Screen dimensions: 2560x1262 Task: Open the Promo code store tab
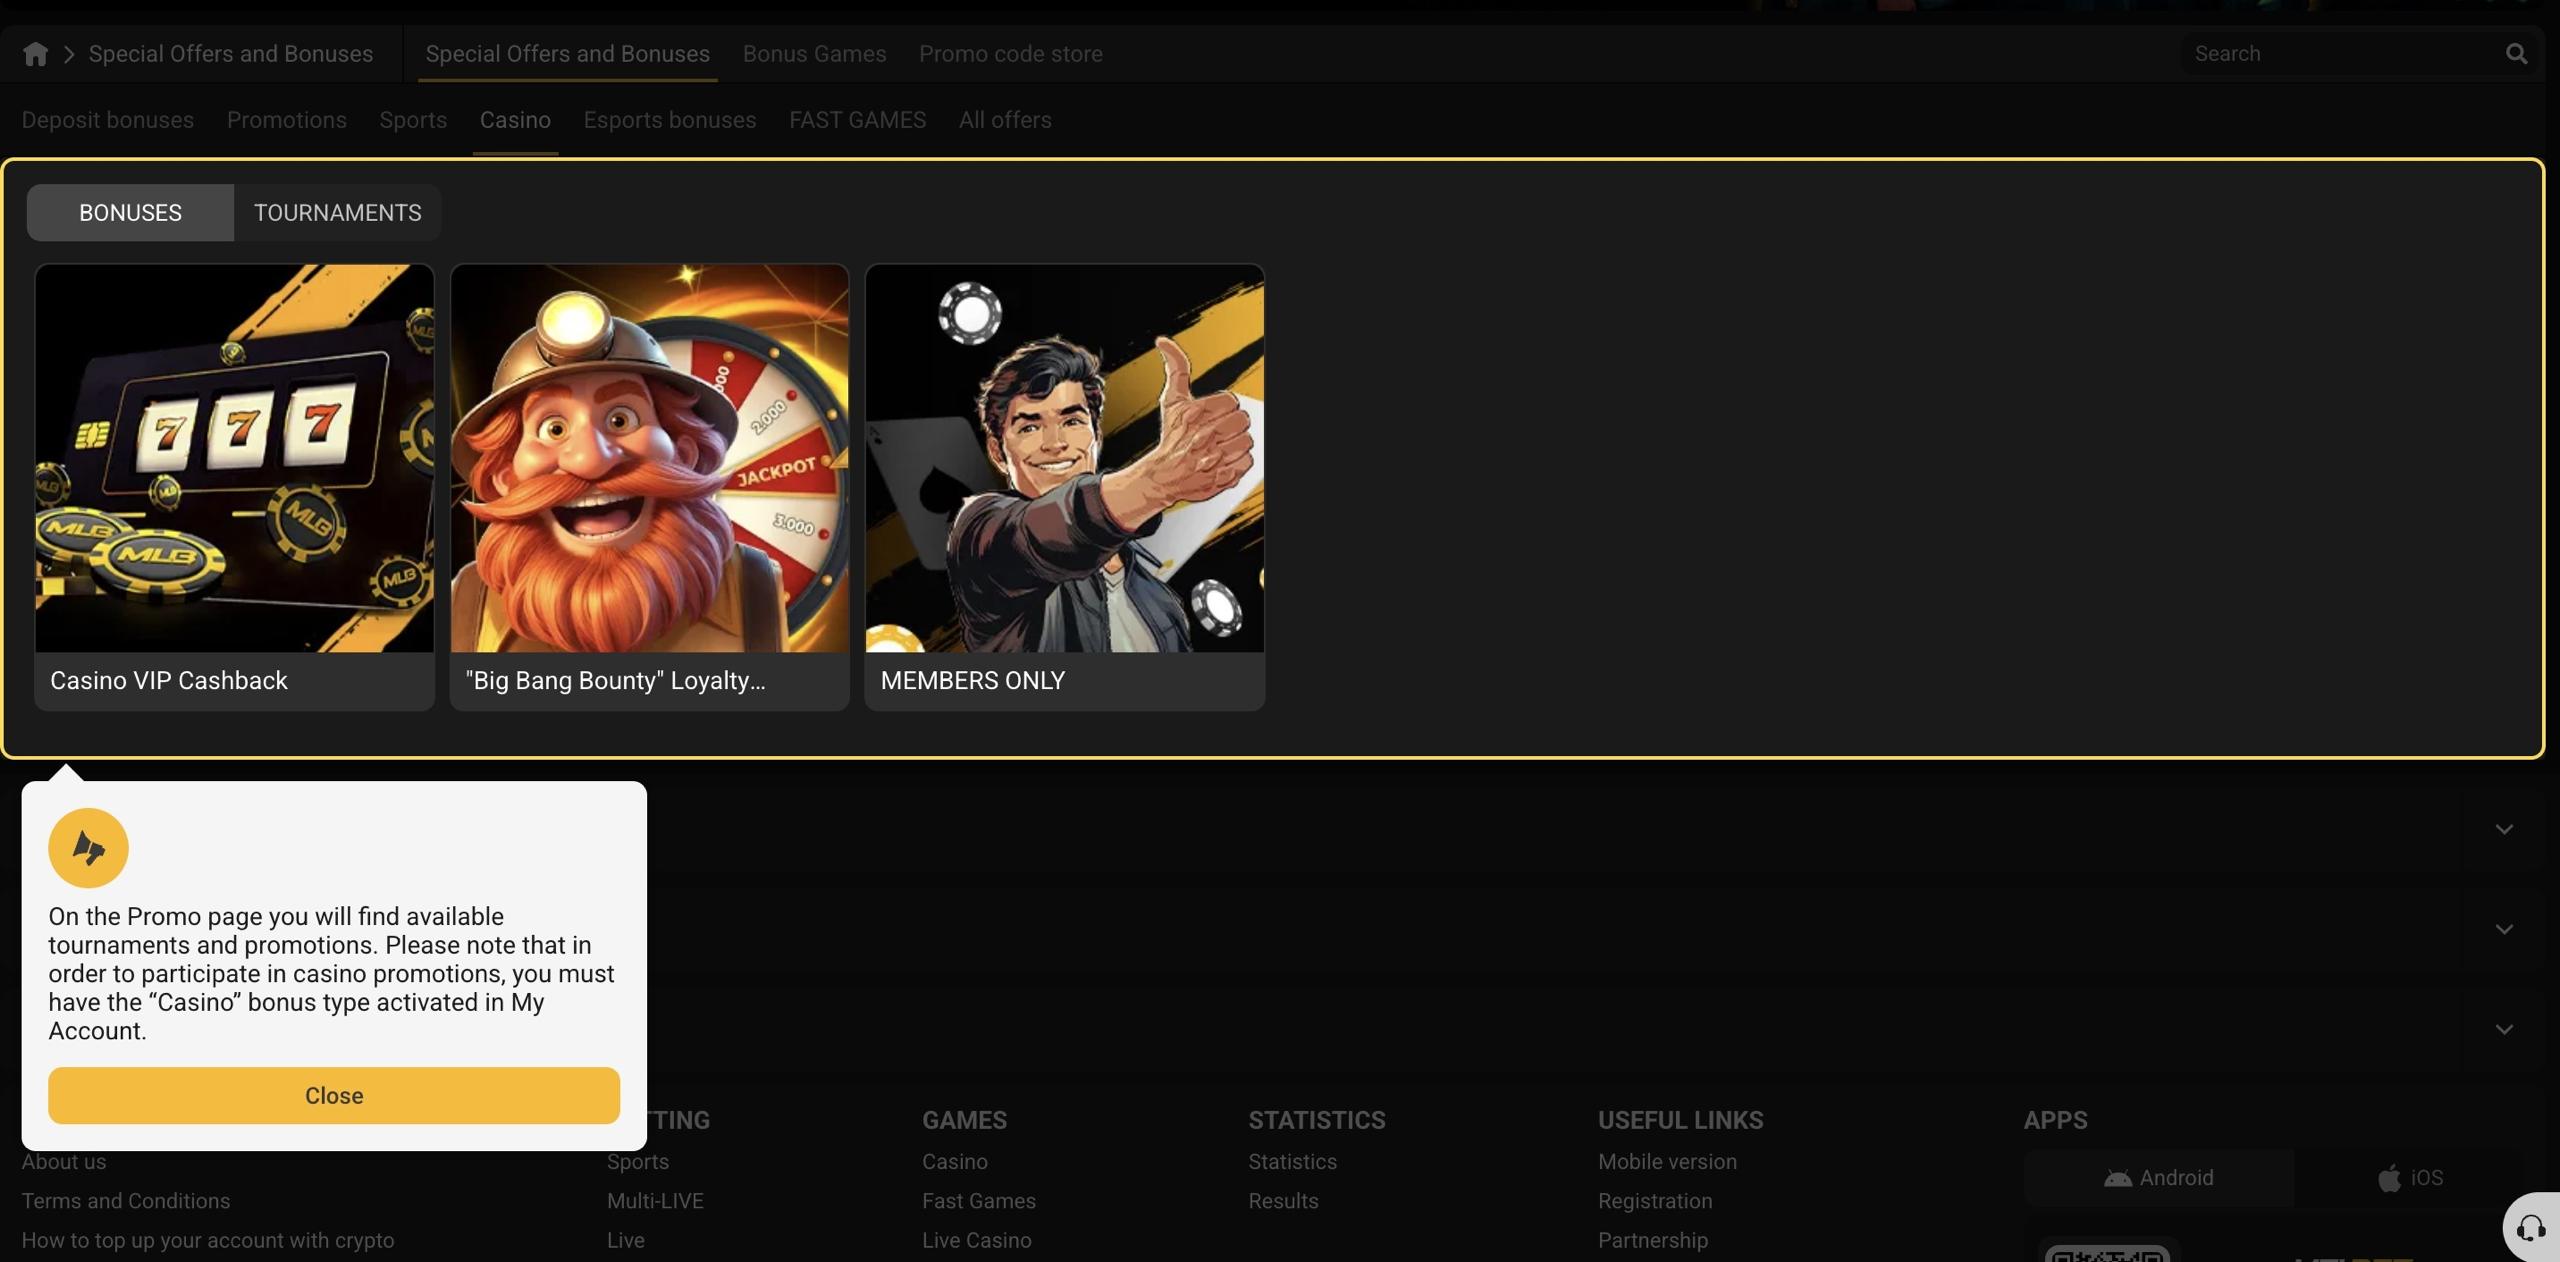point(1011,54)
